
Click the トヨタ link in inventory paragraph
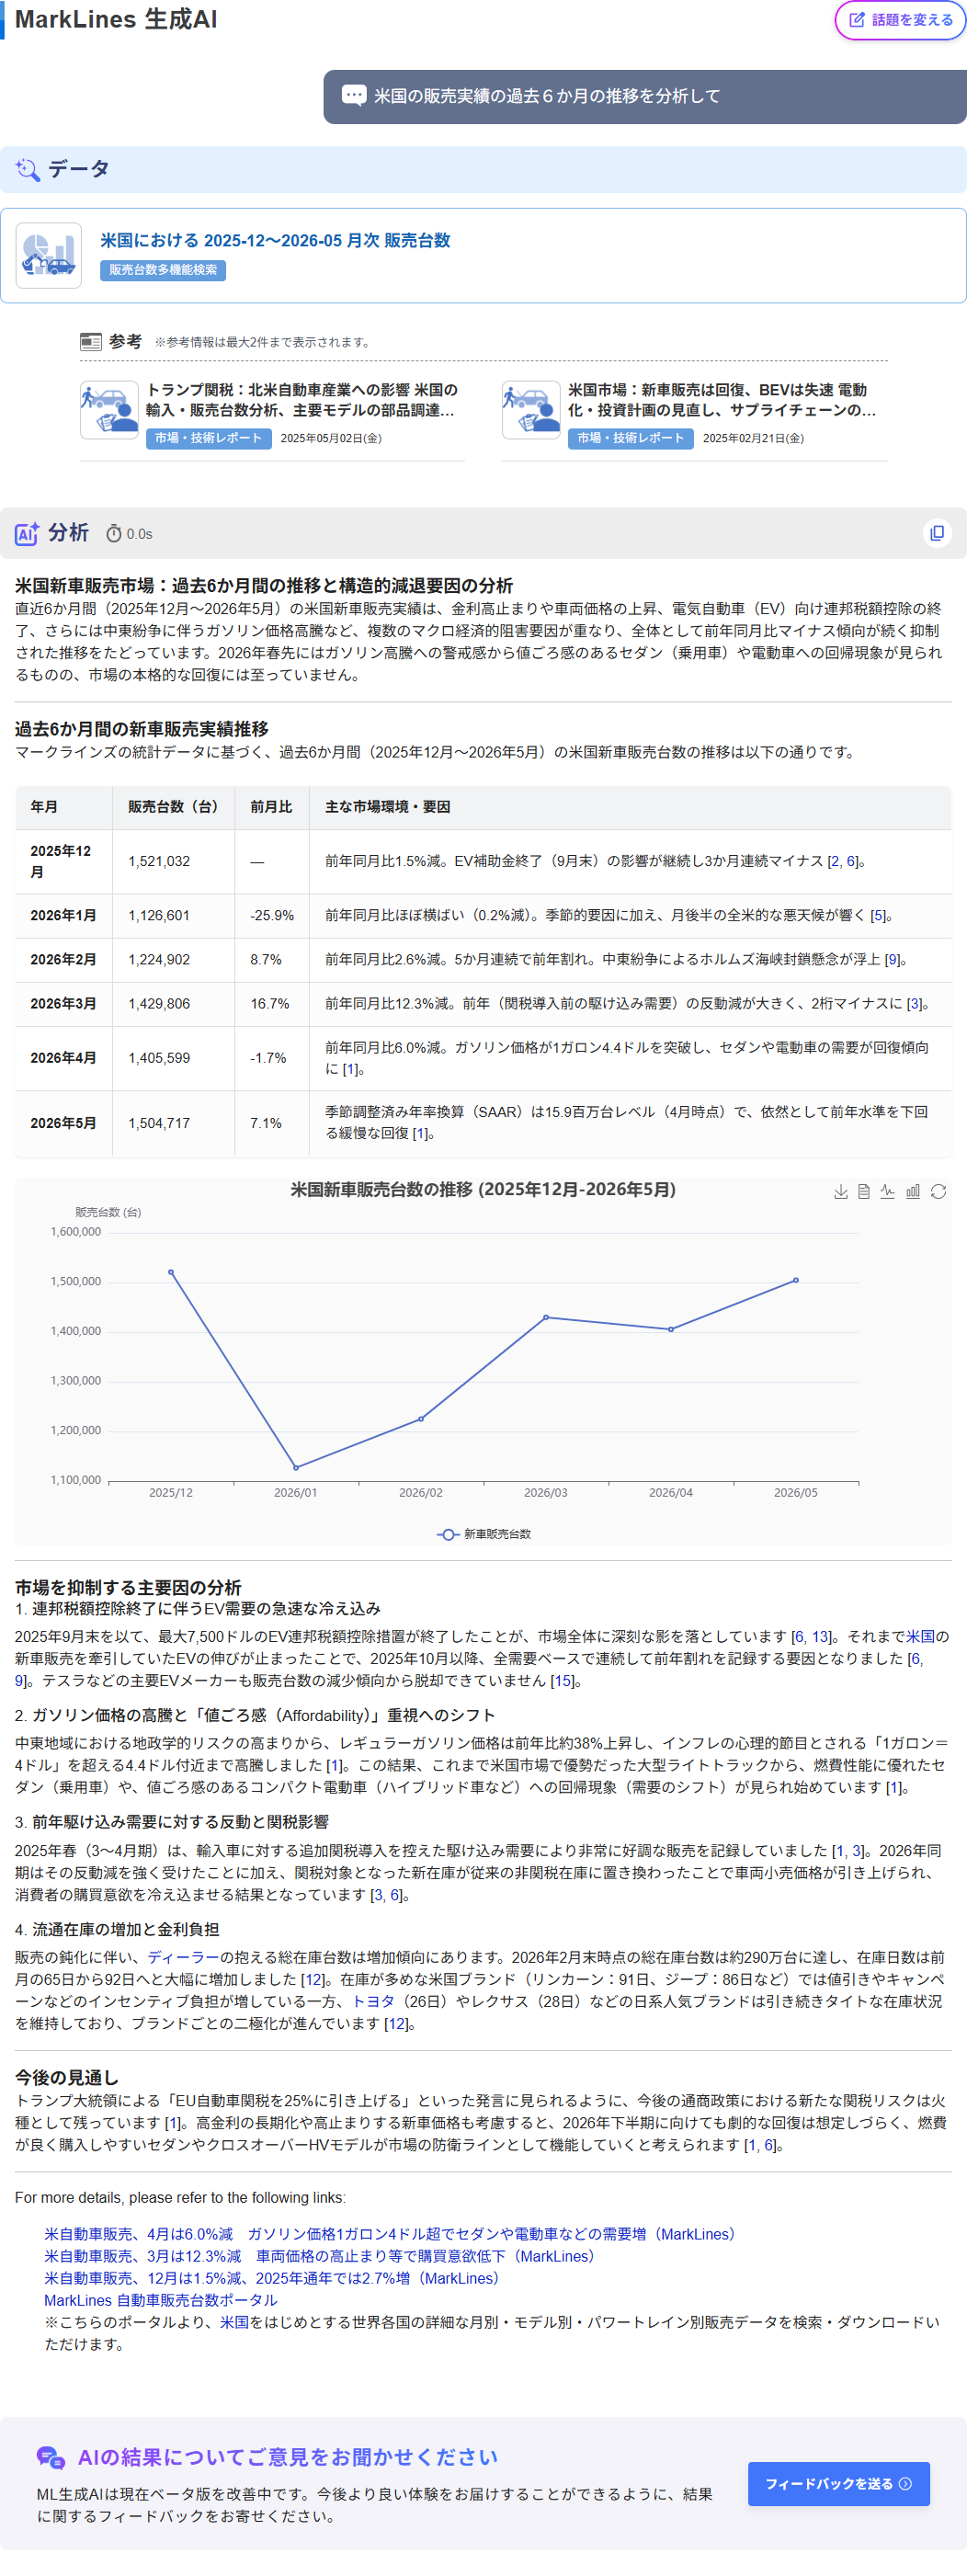tap(373, 2001)
